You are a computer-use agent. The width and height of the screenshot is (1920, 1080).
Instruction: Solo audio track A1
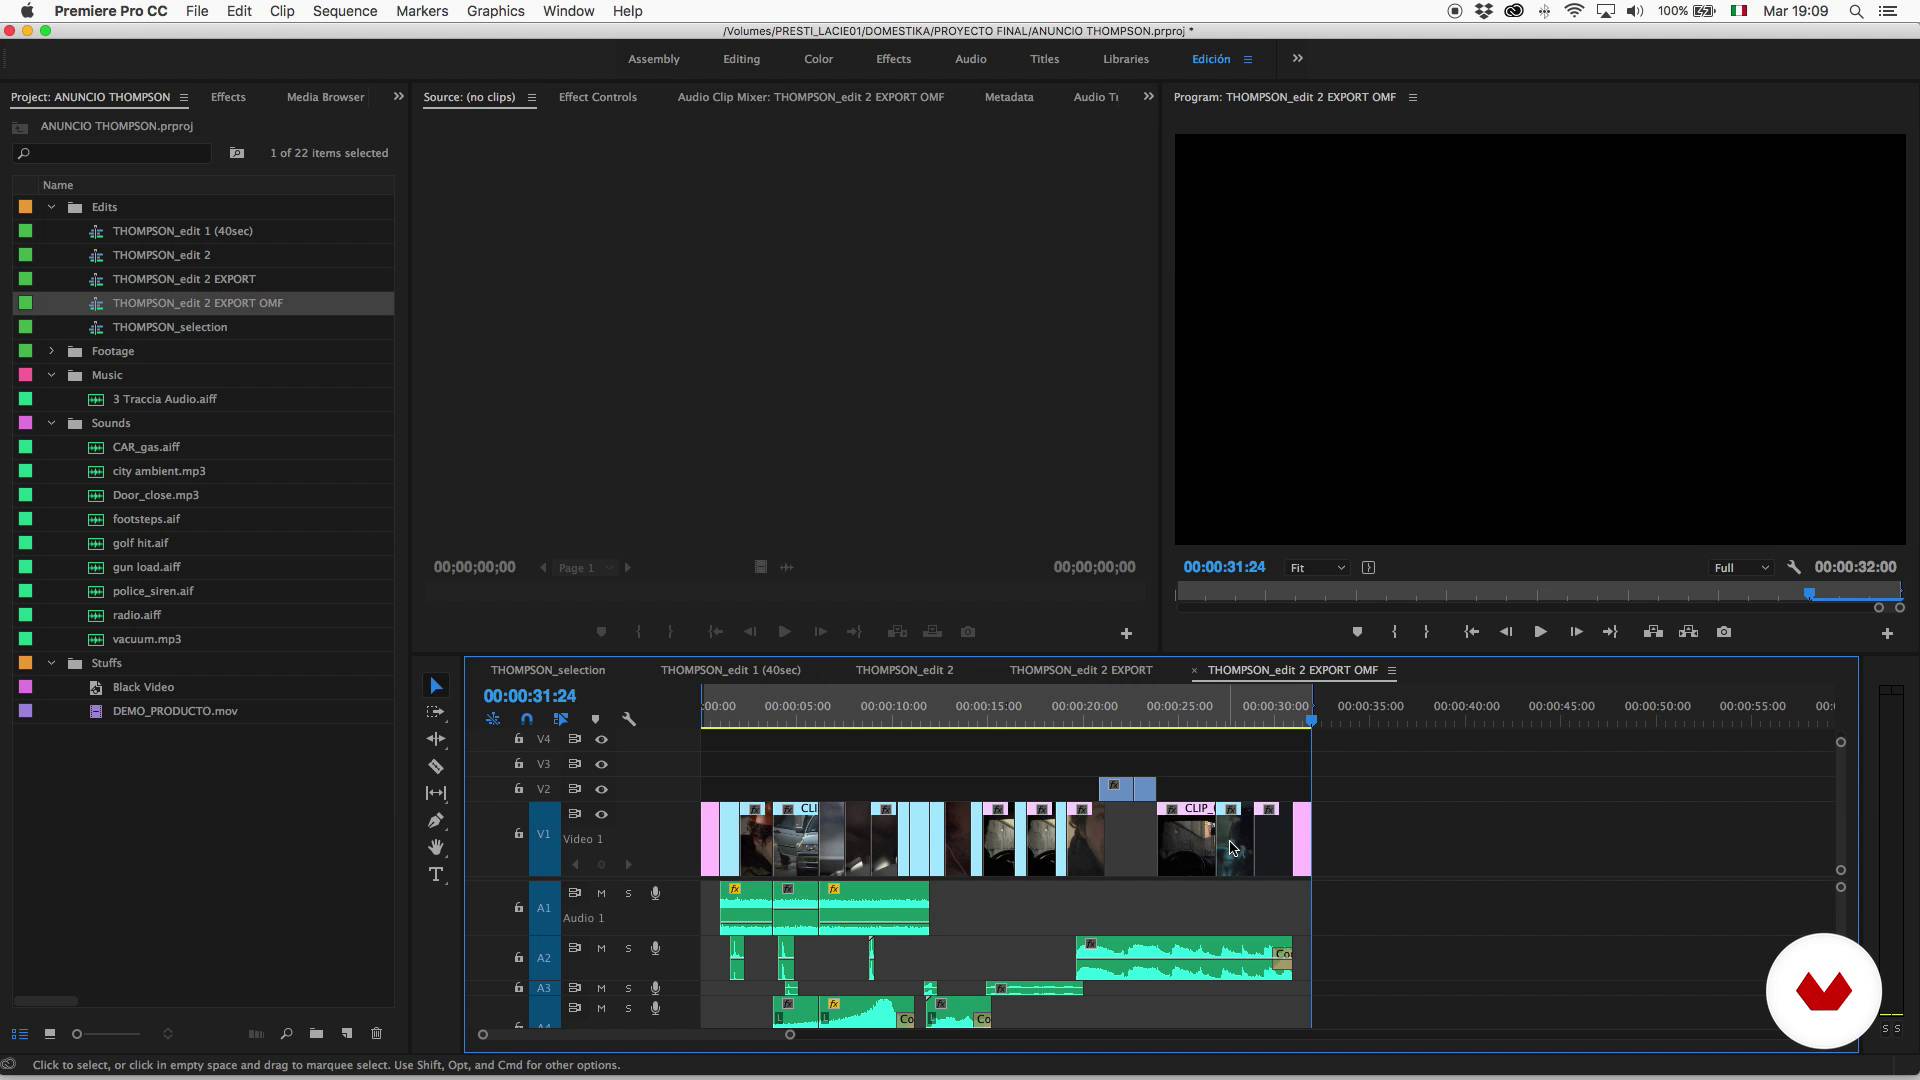[628, 893]
